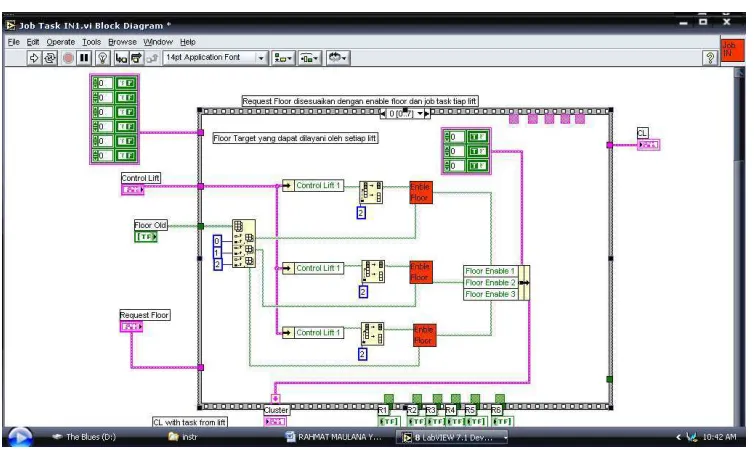Select the top Enable Floor subVI
The width and height of the screenshot is (754, 450).
click(x=421, y=192)
